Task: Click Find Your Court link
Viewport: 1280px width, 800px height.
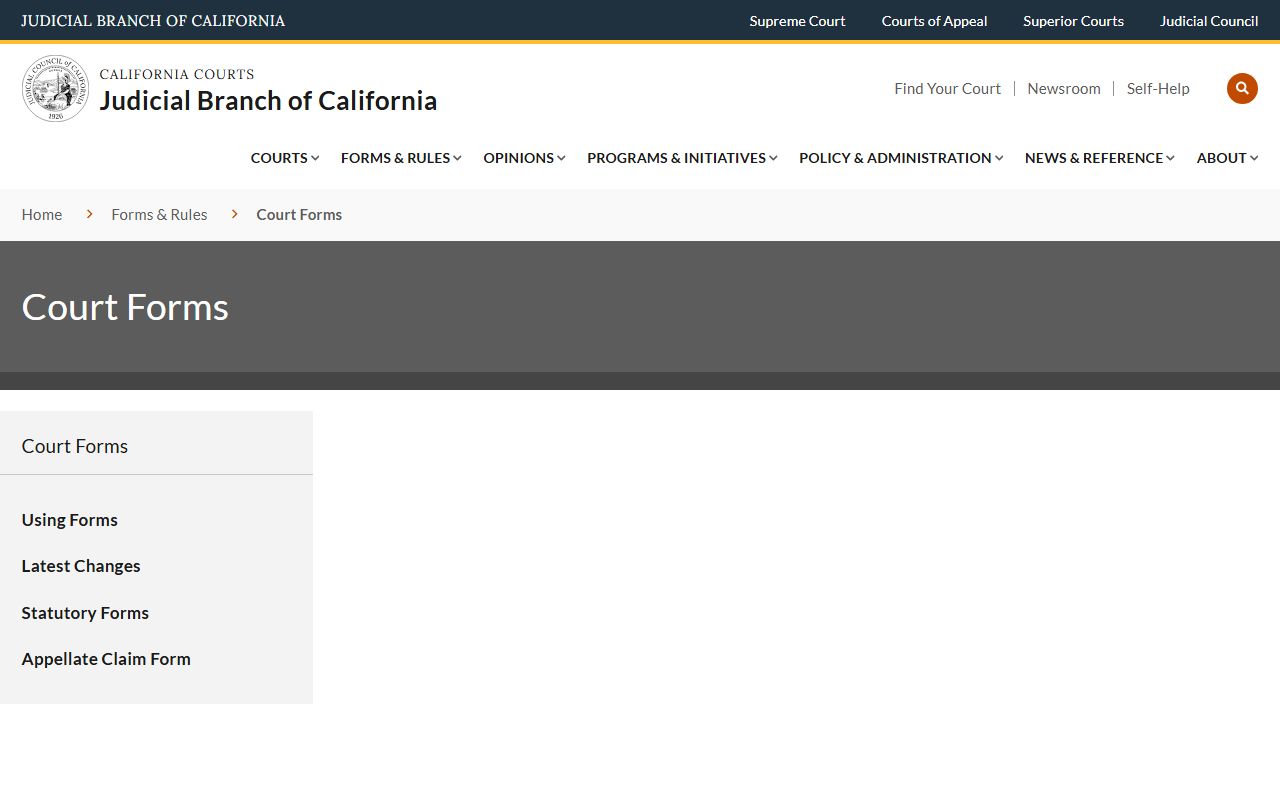Action: 947,88
